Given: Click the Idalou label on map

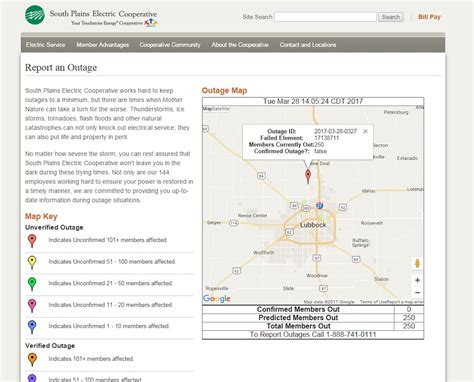Looking at the screenshot, I should (368, 191).
